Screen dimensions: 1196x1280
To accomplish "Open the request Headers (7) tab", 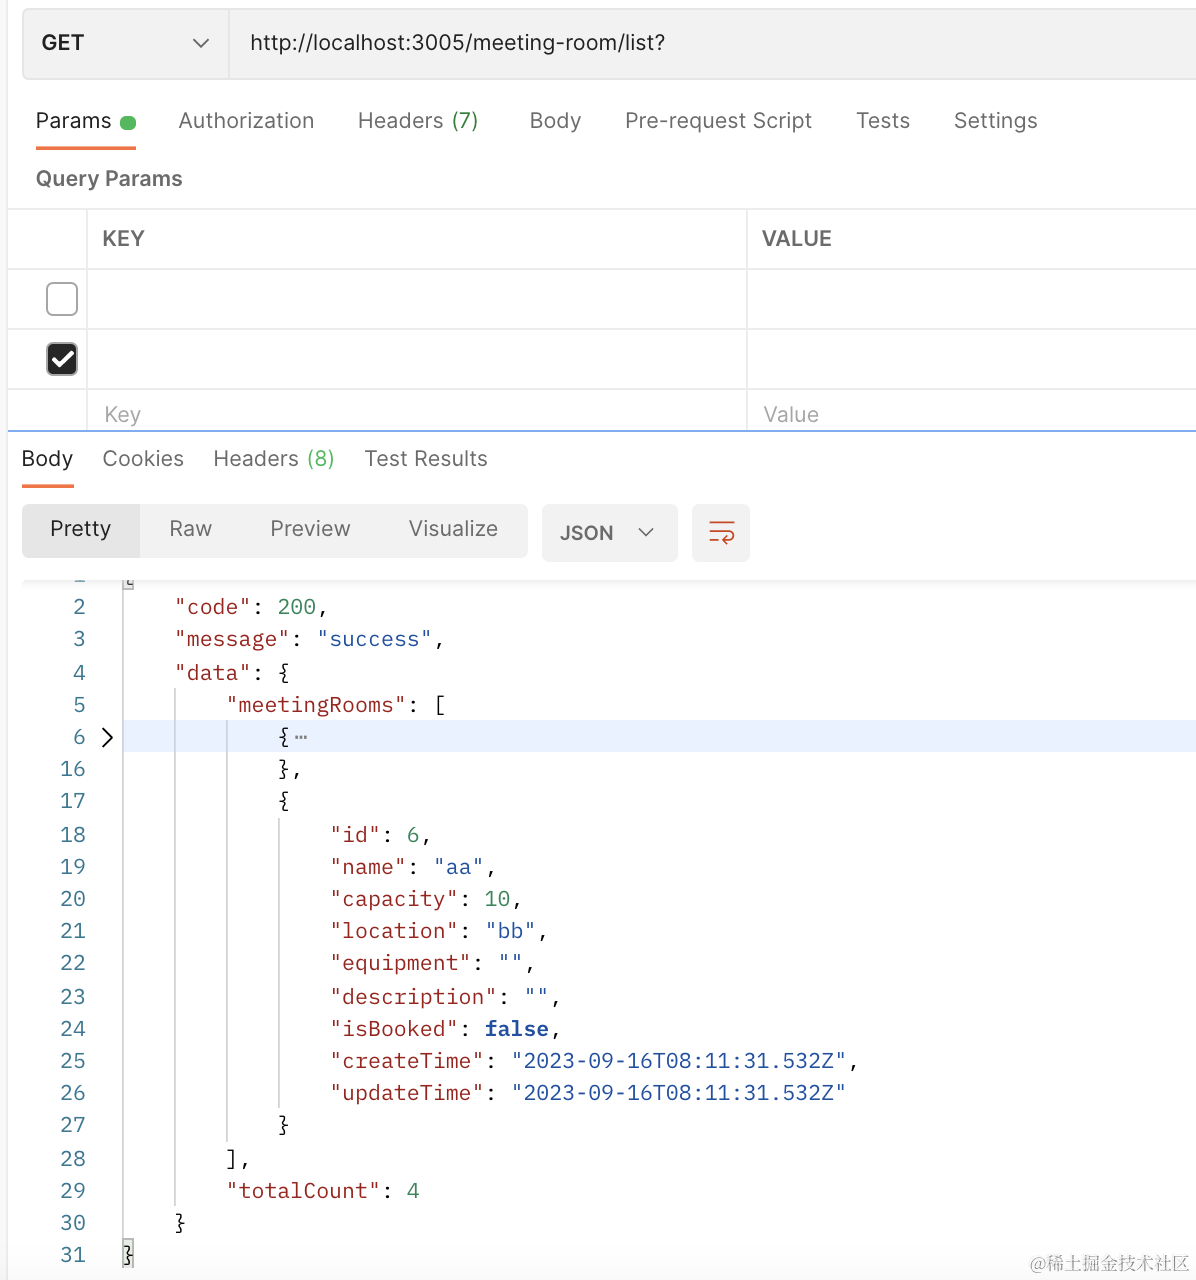I will click(418, 121).
